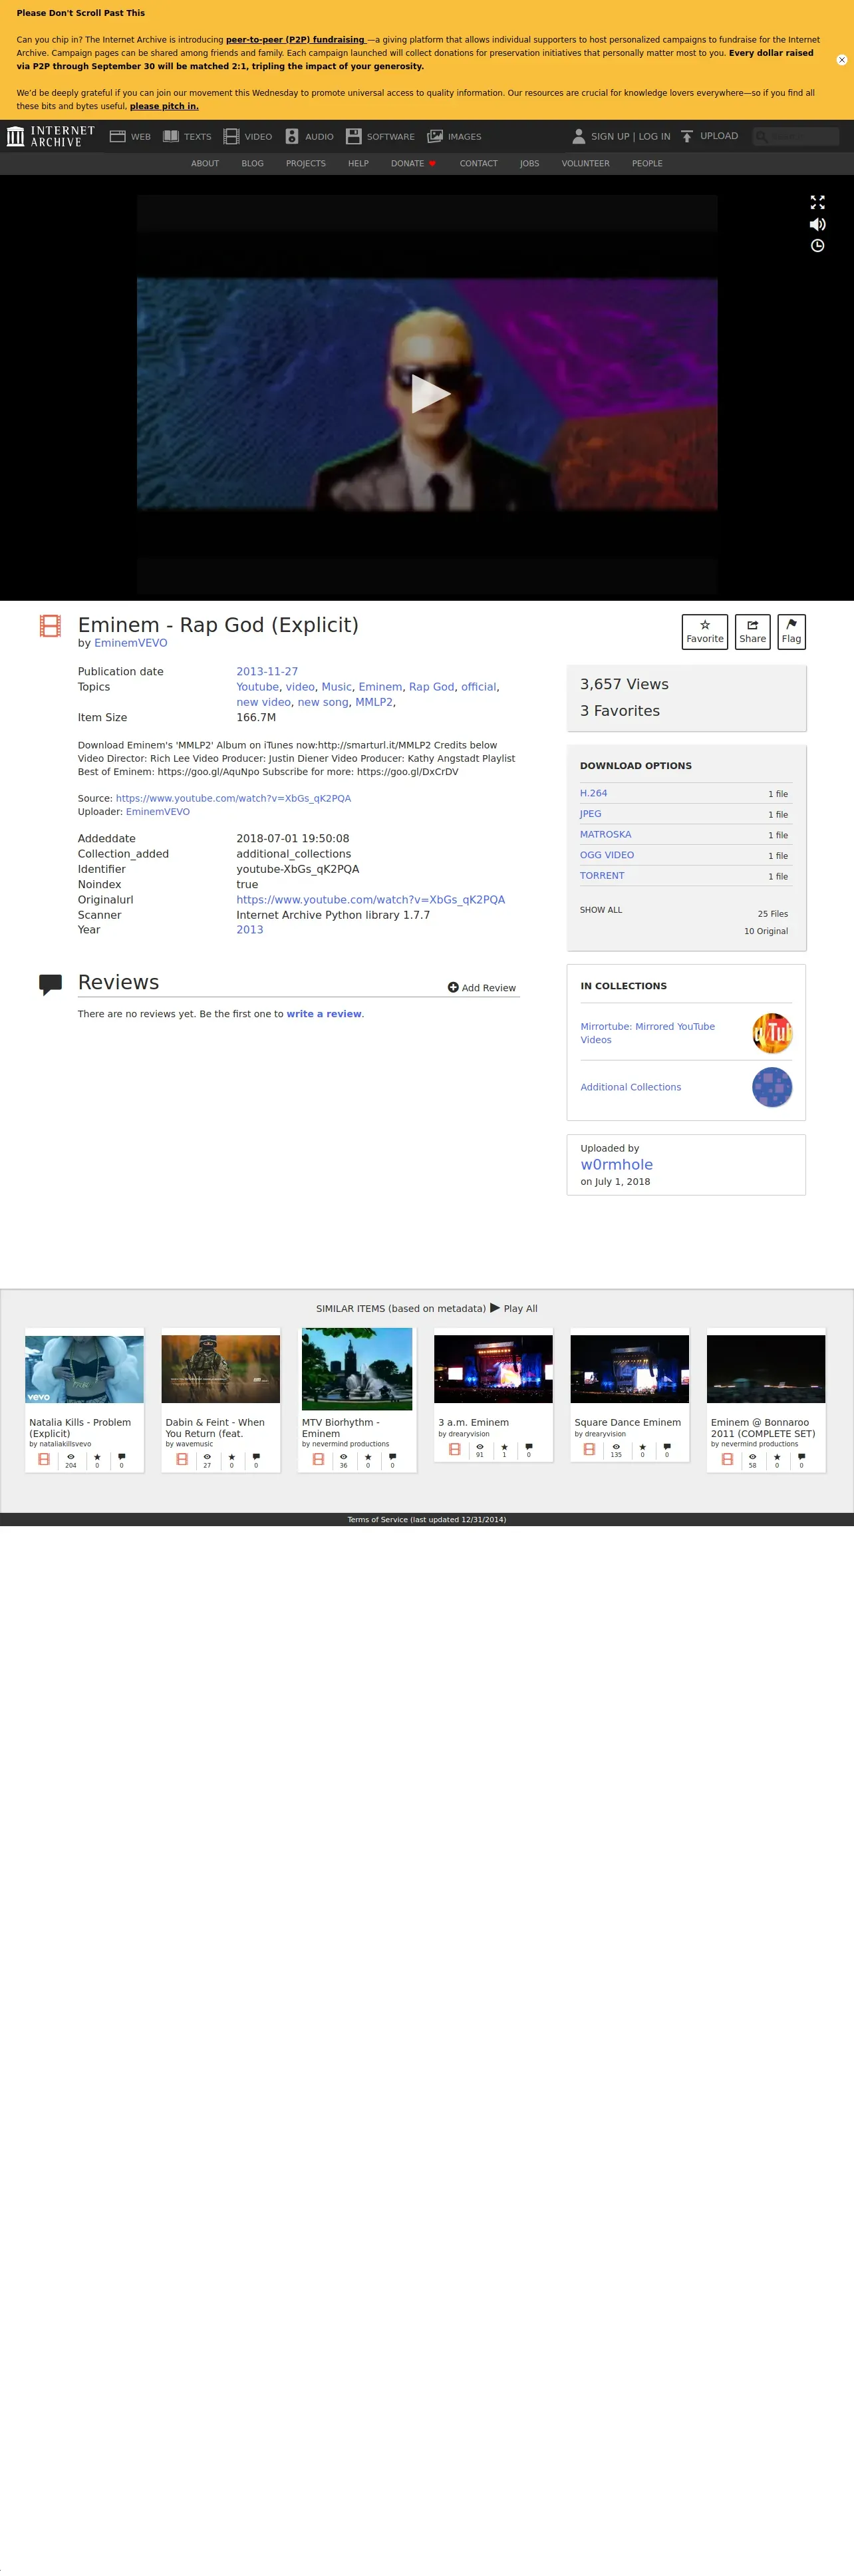
Task: Open MTV Biorhythm - Eminem item
Action: (357, 1400)
